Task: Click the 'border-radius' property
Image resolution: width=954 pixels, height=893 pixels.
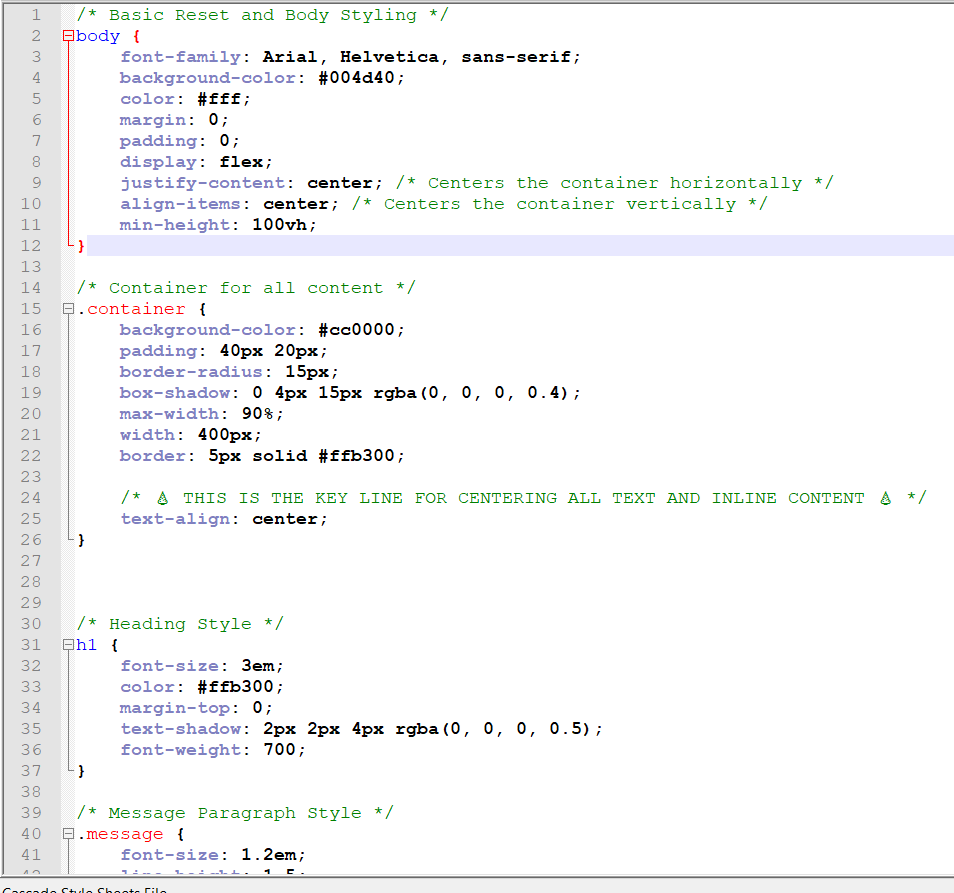Action: pyautogui.click(x=192, y=372)
